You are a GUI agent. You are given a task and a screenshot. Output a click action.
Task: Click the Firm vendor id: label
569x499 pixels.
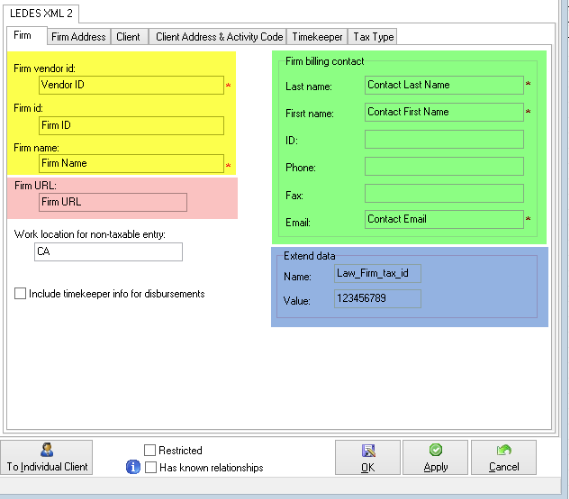click(44, 68)
